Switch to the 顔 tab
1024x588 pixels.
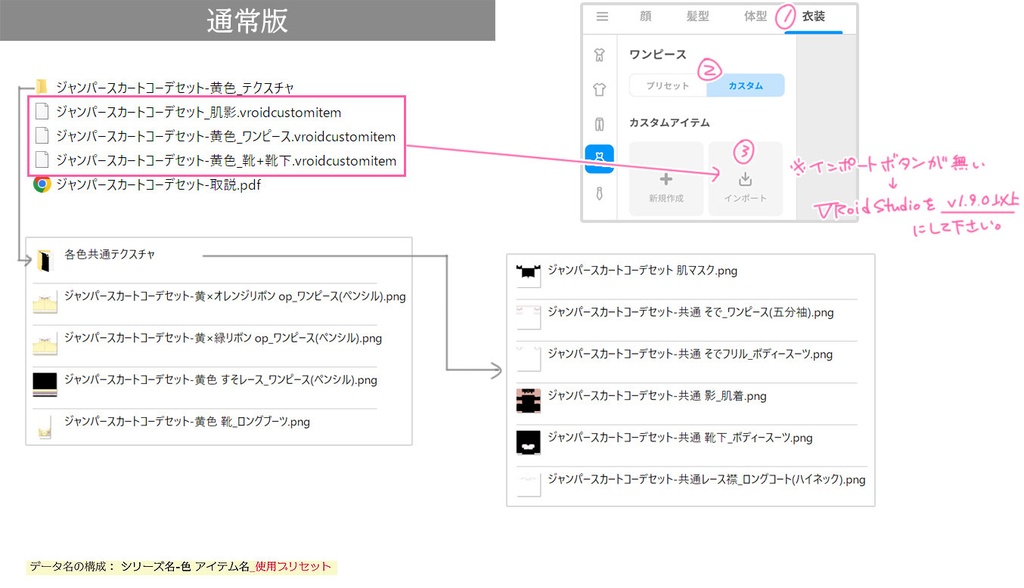coord(645,16)
